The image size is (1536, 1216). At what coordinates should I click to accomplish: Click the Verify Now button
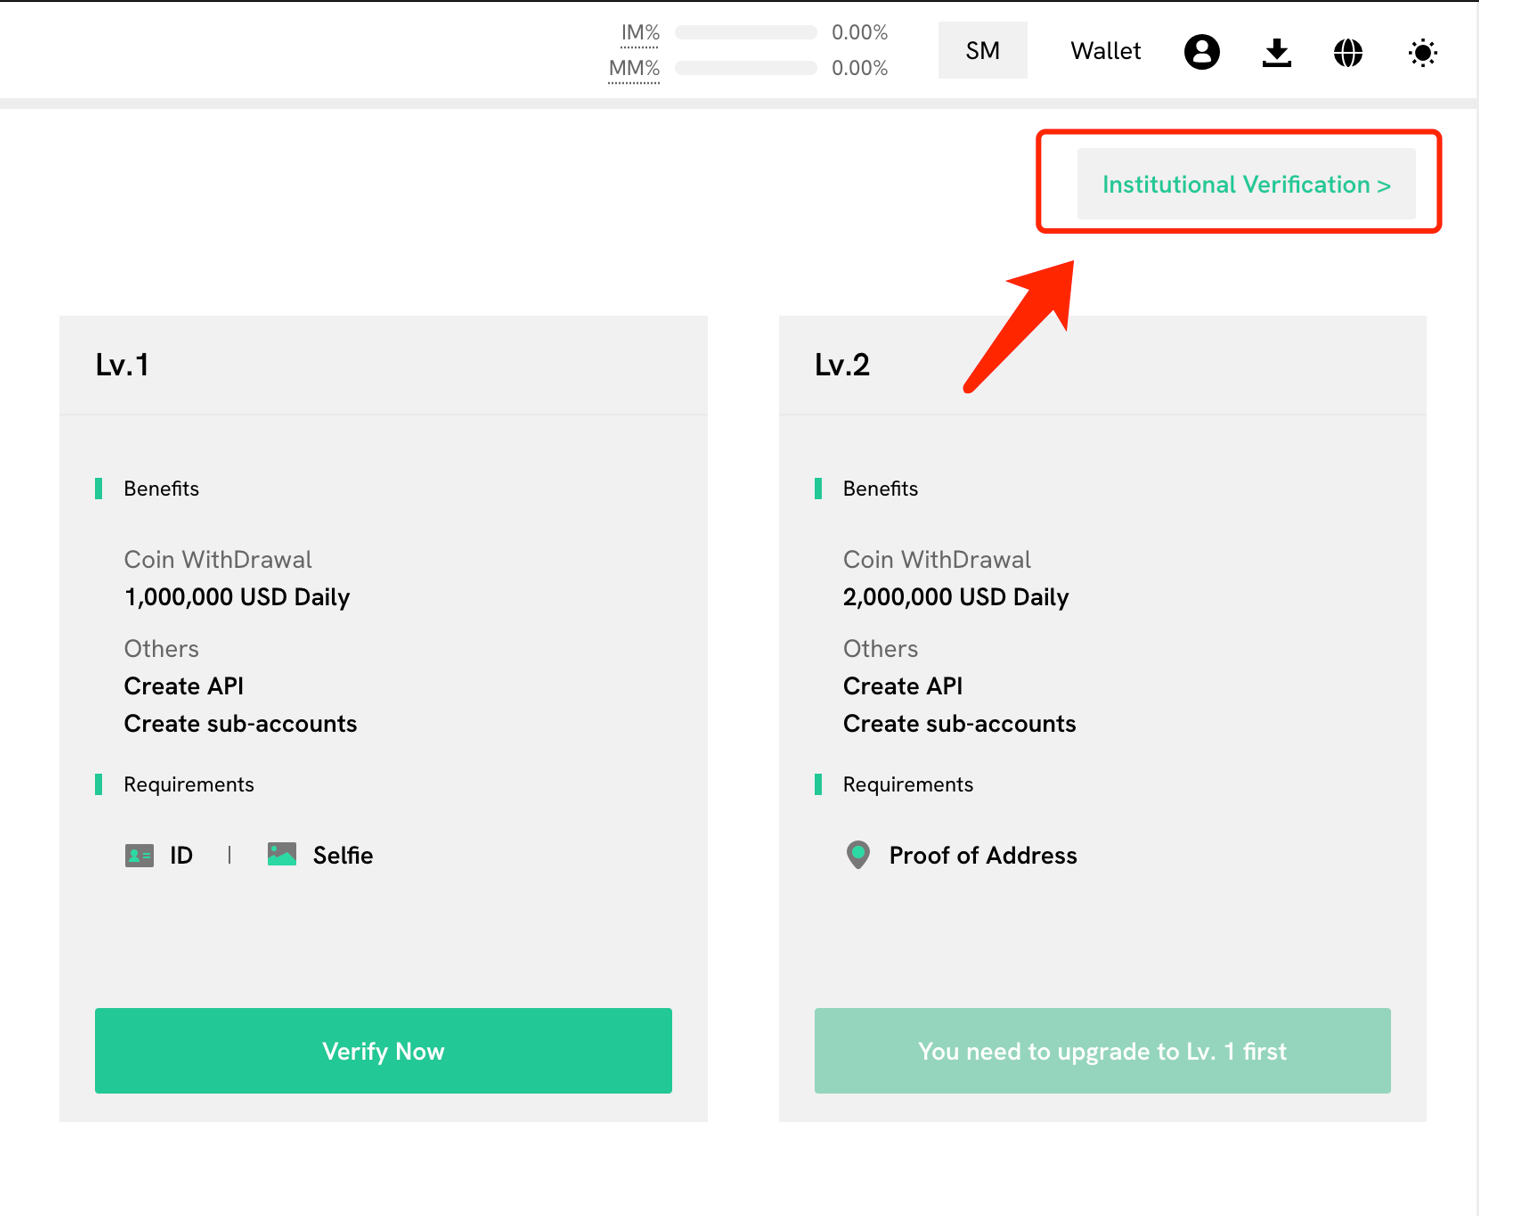click(383, 1051)
